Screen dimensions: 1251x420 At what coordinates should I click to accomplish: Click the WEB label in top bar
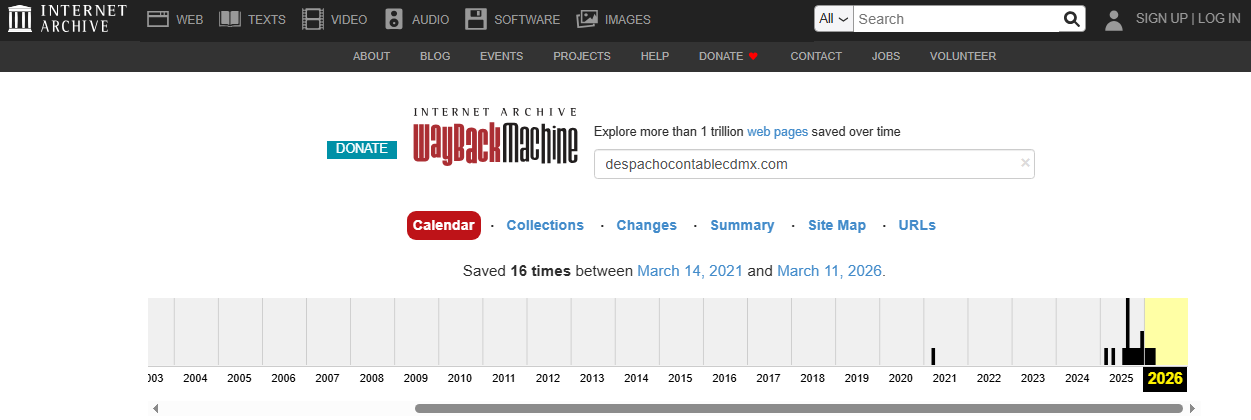tap(190, 19)
